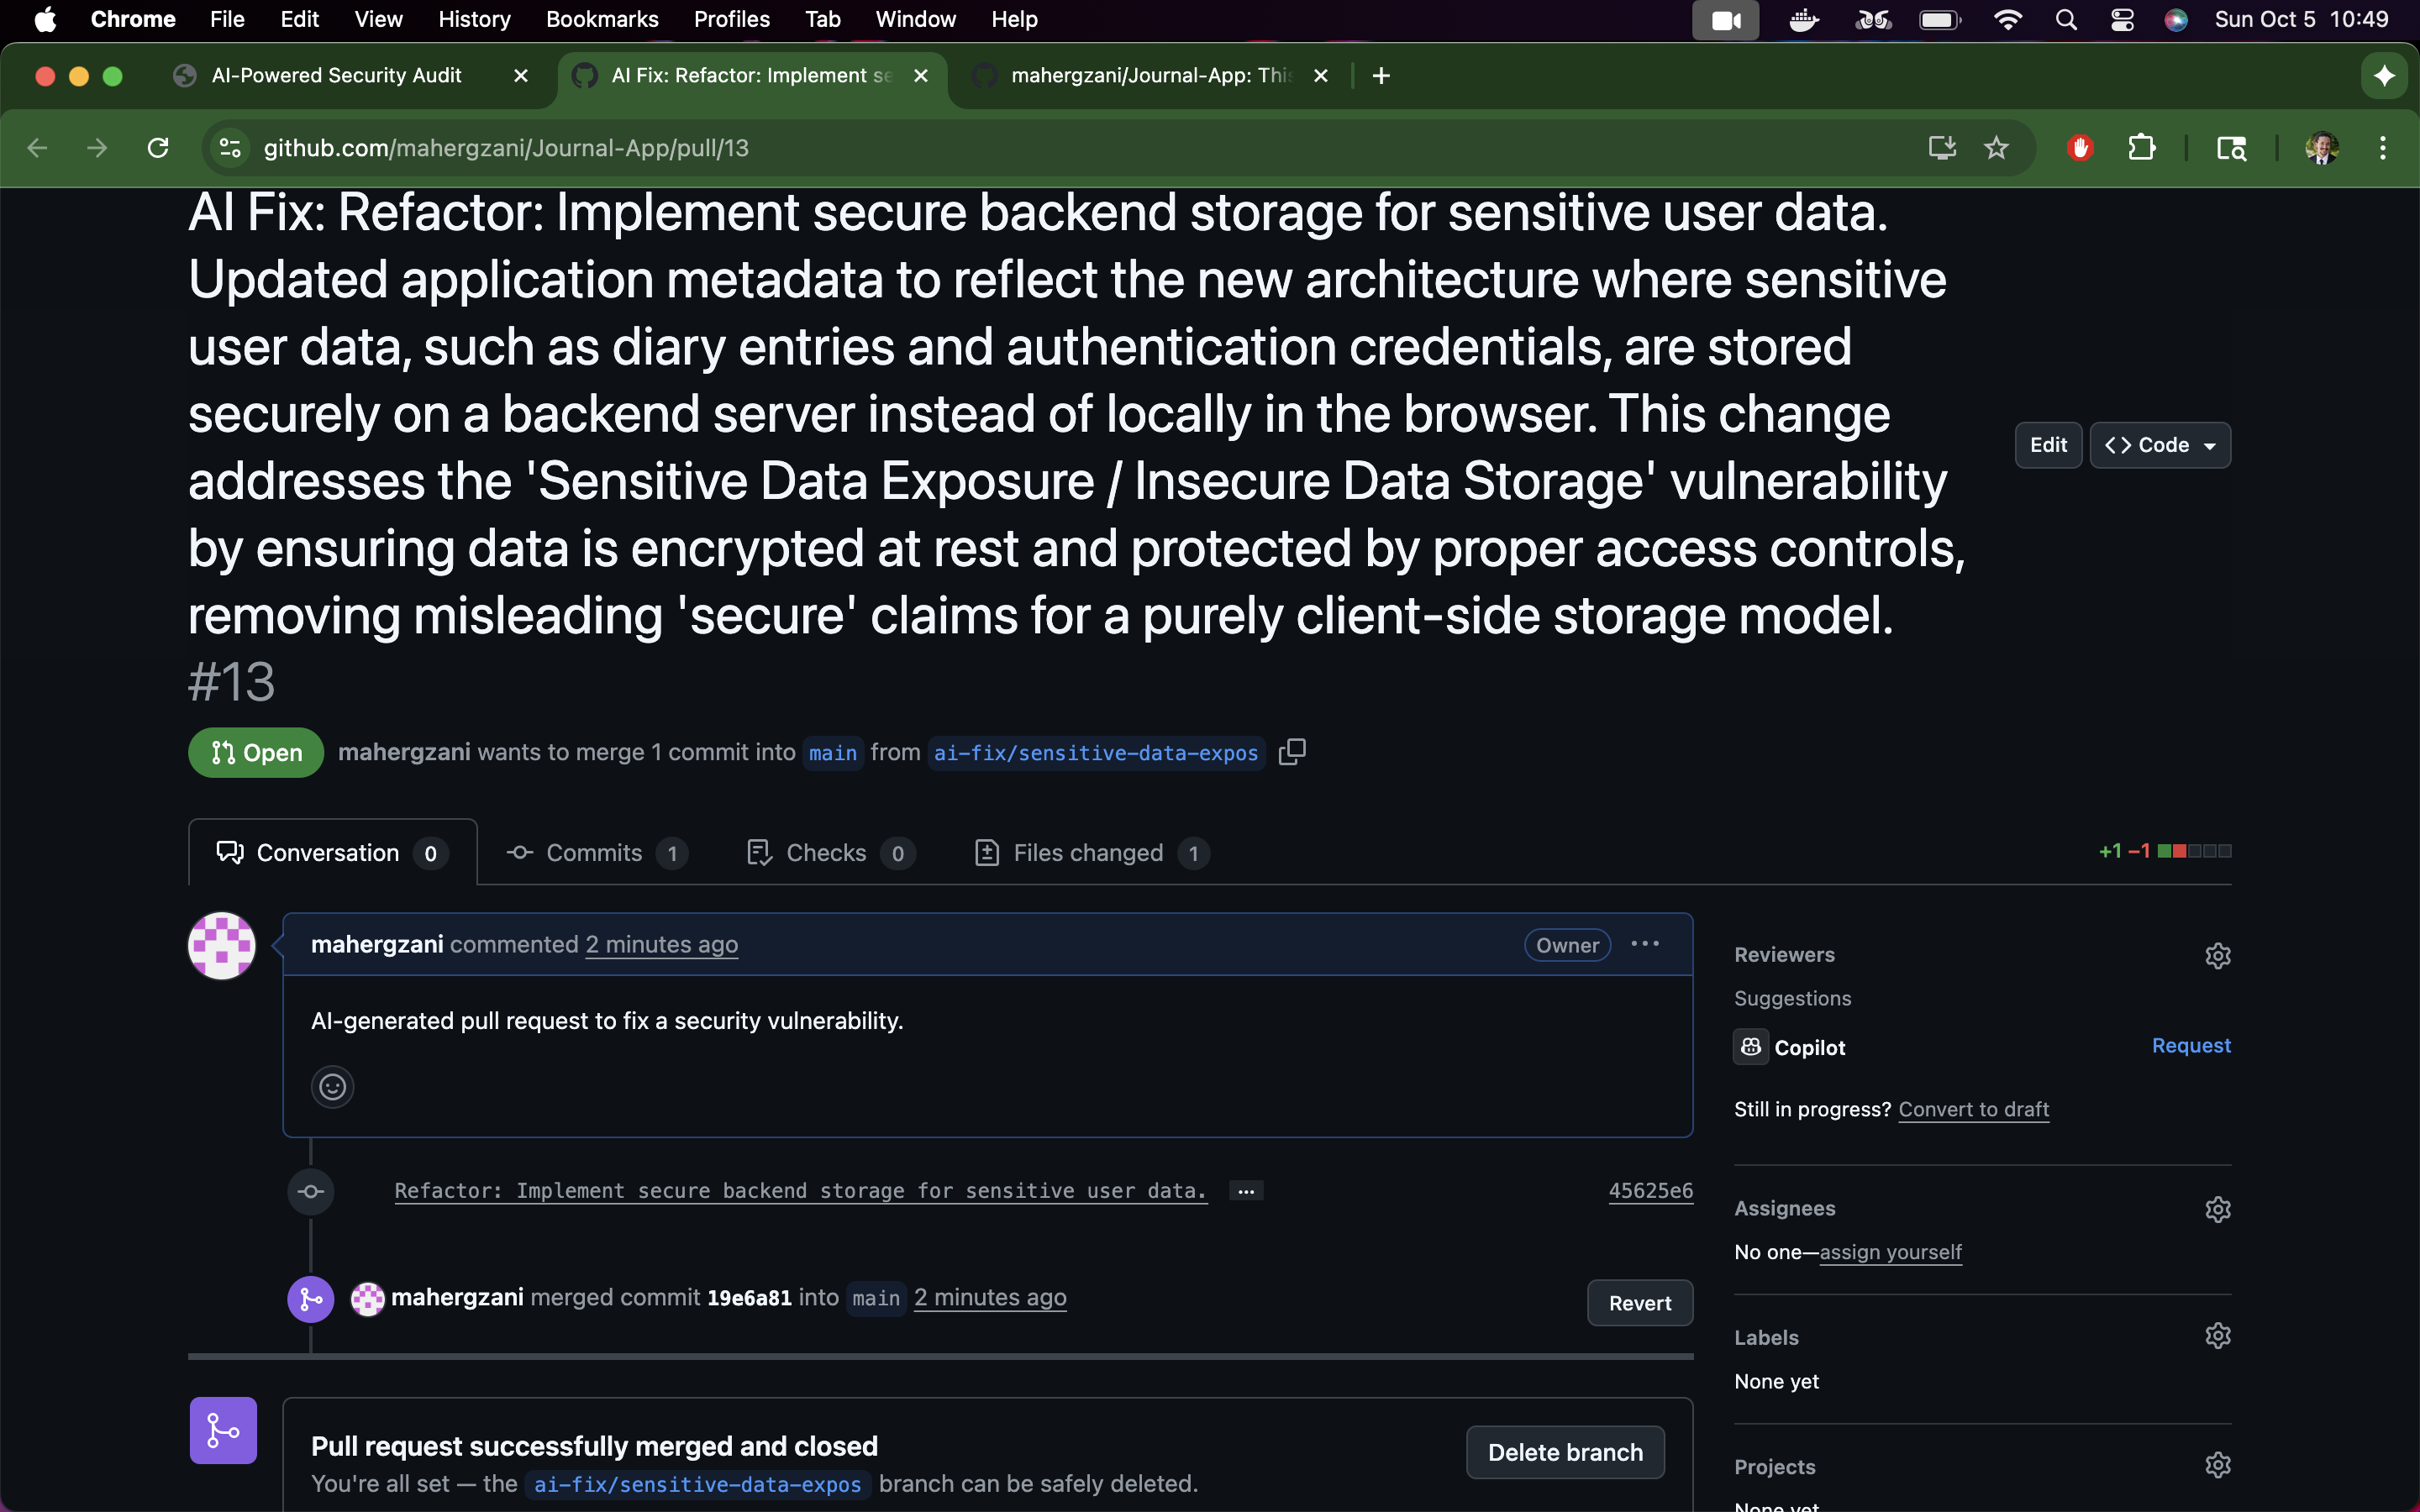Open Chrome extensions puzzle icon

2141,148
